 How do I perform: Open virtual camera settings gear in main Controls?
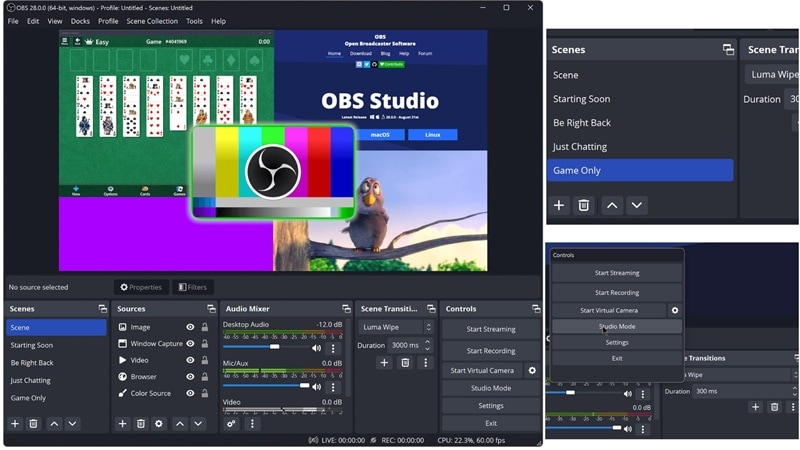coord(532,370)
